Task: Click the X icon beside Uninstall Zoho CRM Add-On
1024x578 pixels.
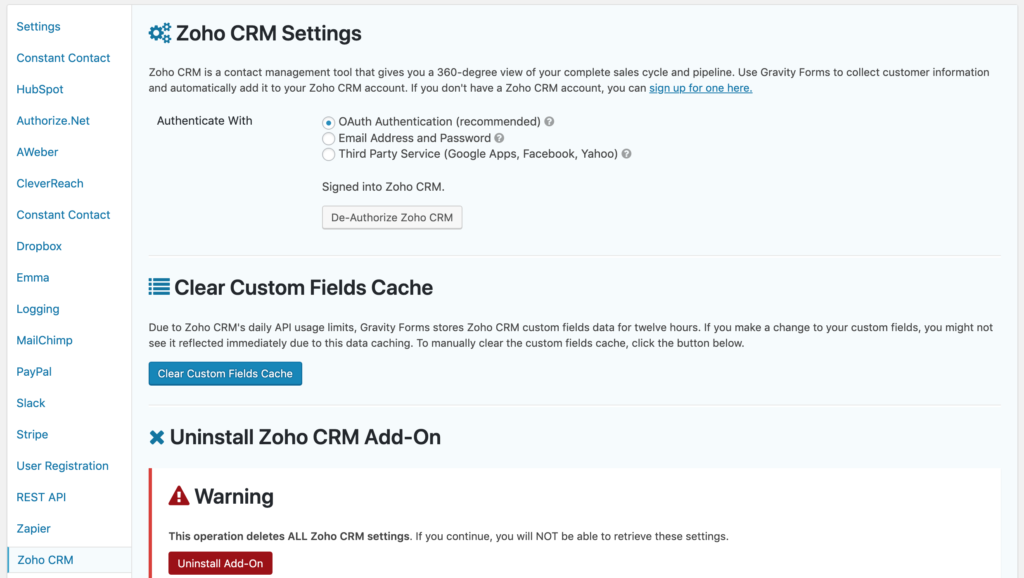Action: click(156, 437)
